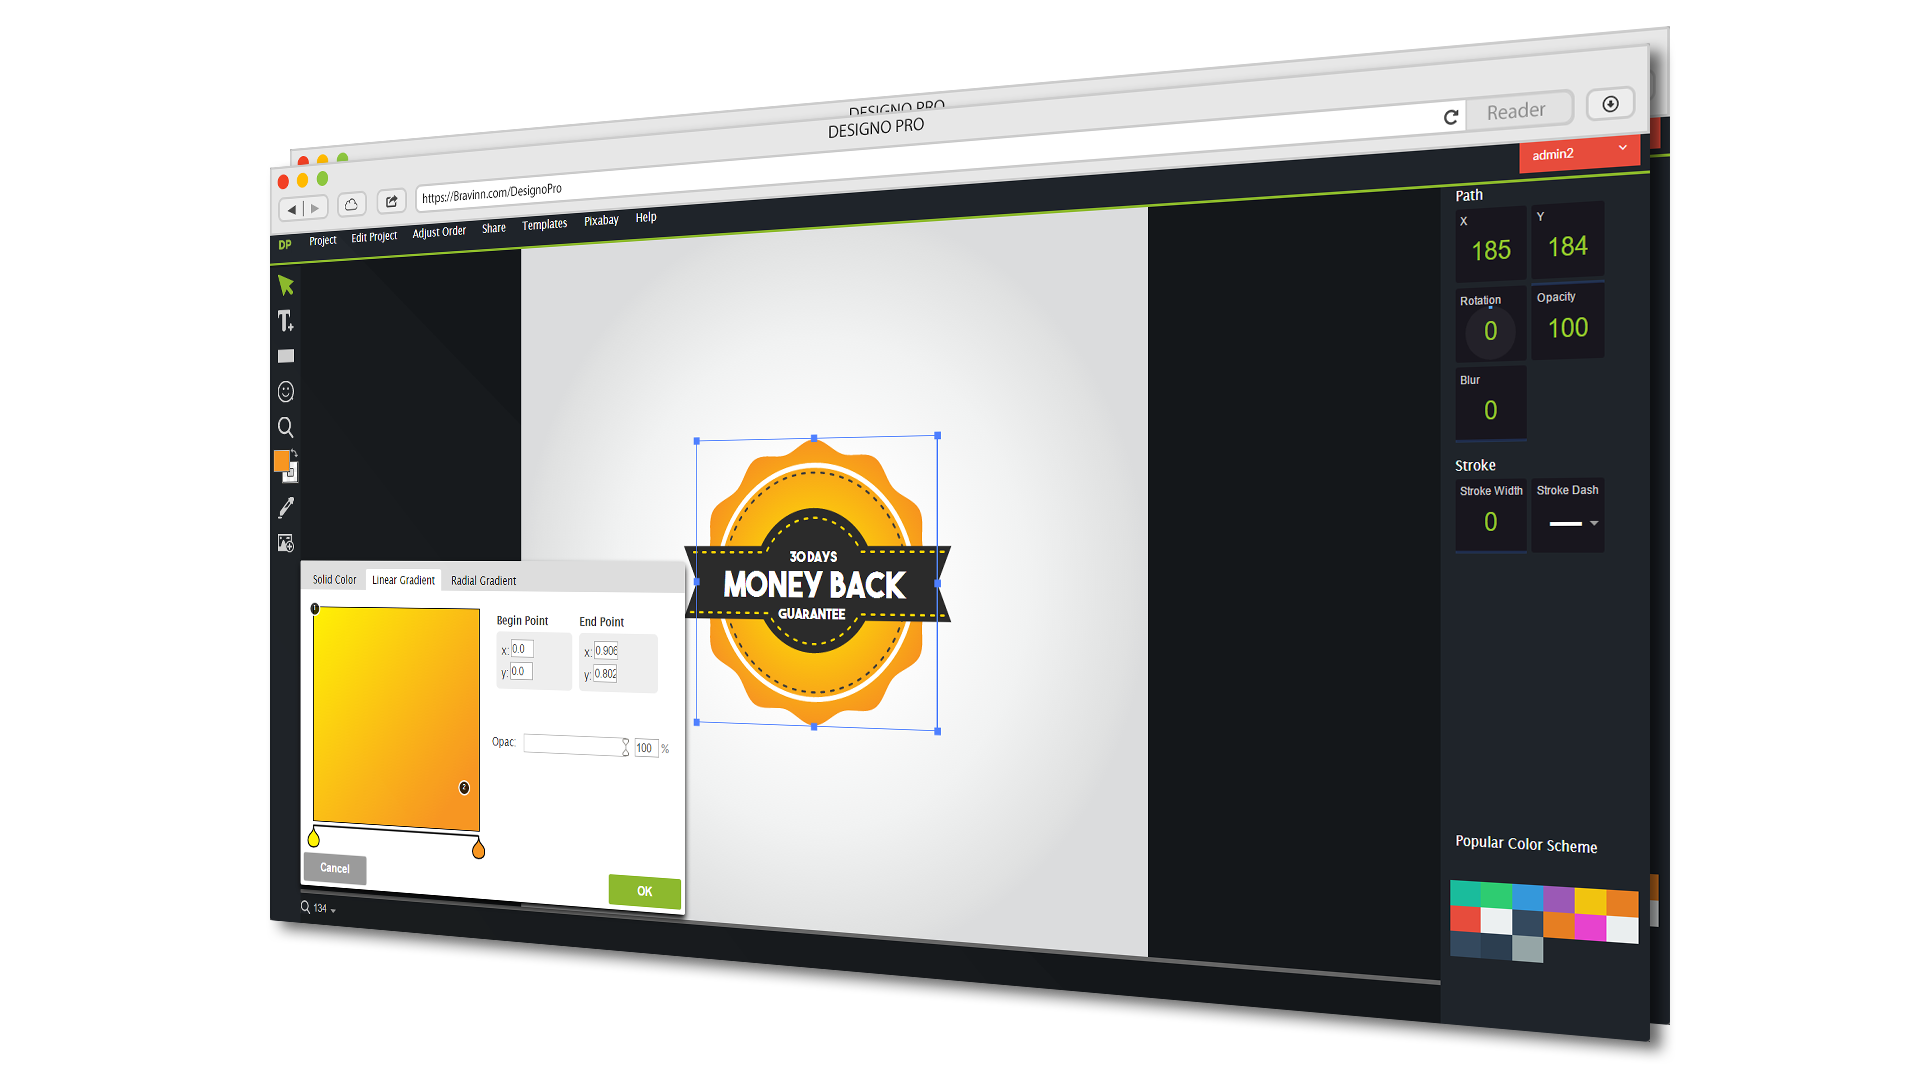Select the add text tool
1920x1080 pixels.
[285, 321]
